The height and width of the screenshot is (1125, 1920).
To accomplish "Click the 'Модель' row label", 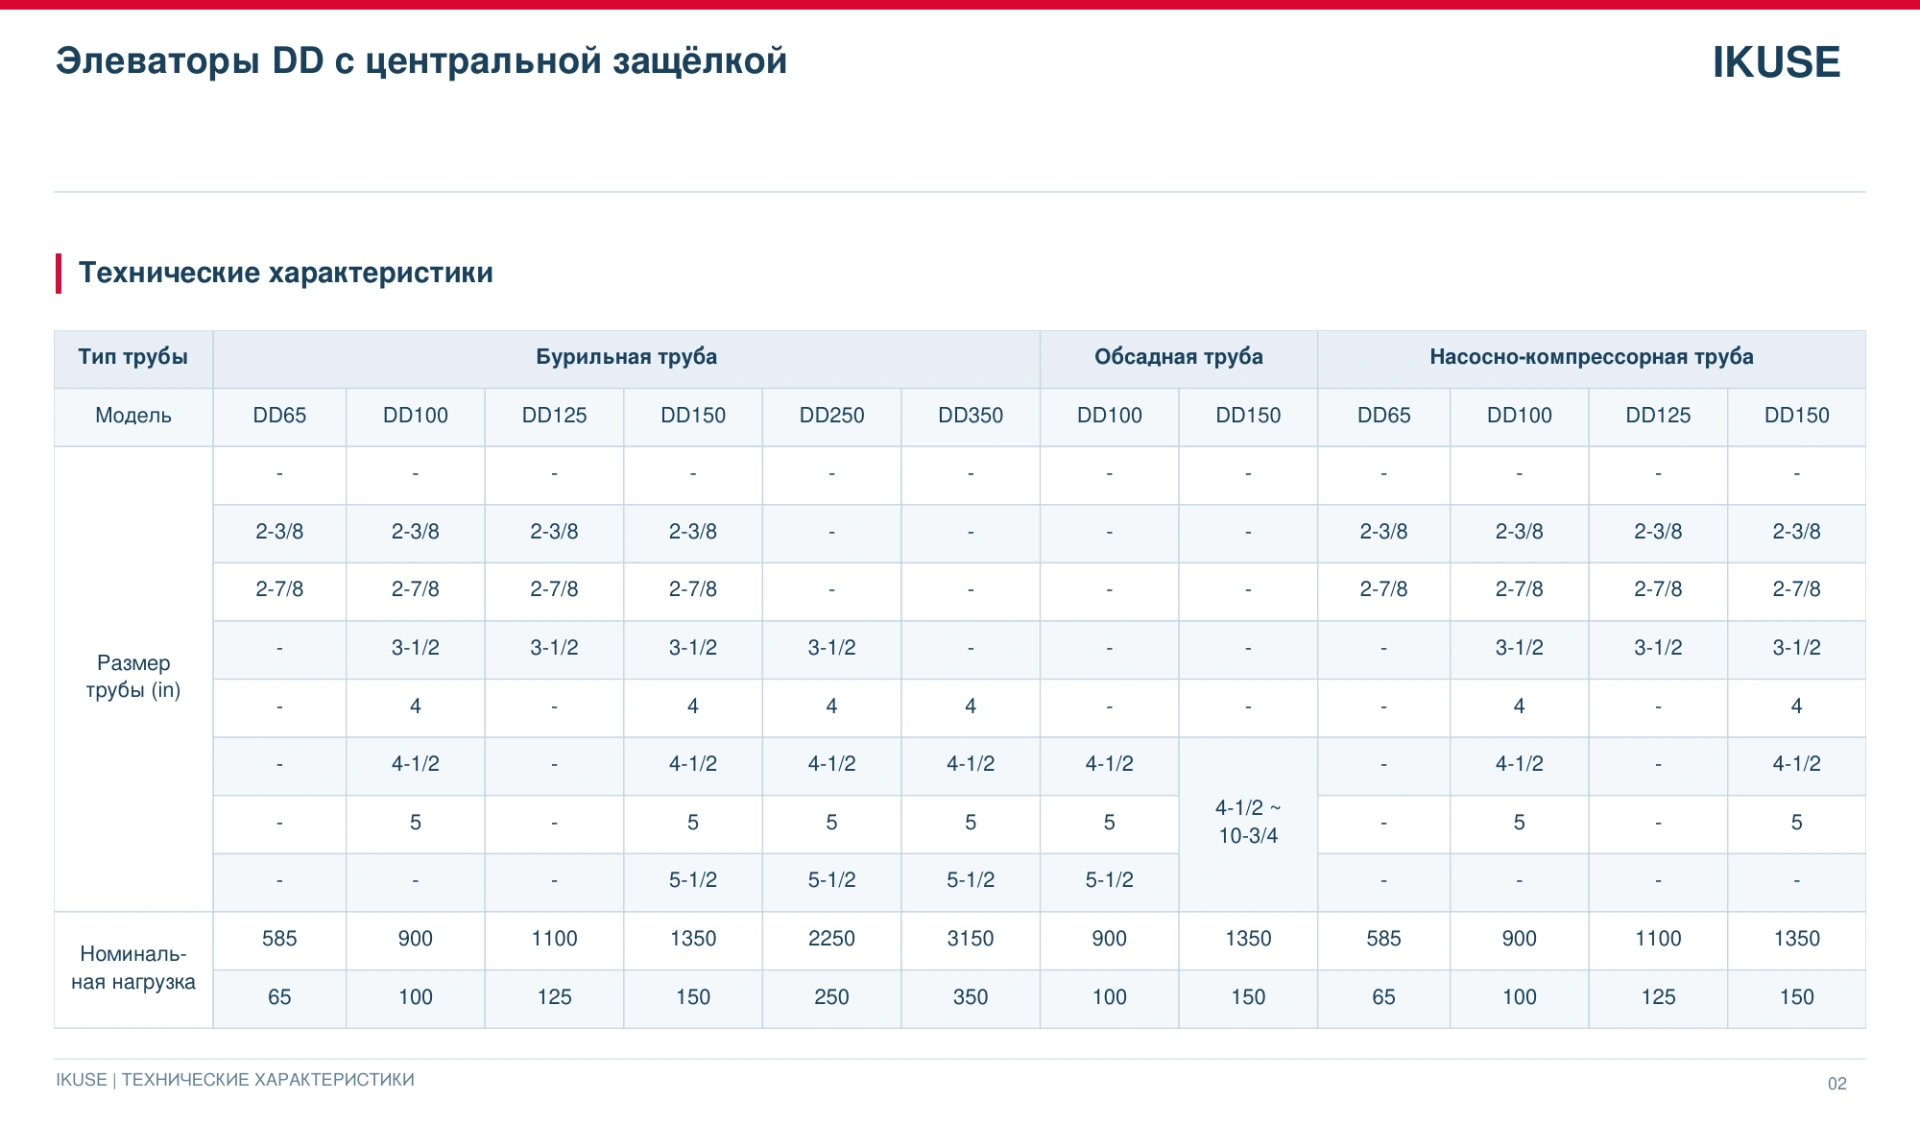I will [x=133, y=416].
